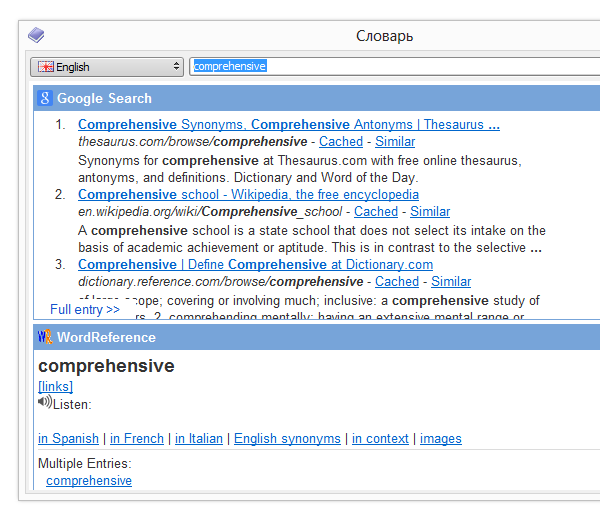The width and height of the screenshot is (600, 515).
Task: Click the Google Search section header
Action: click(x=317, y=98)
